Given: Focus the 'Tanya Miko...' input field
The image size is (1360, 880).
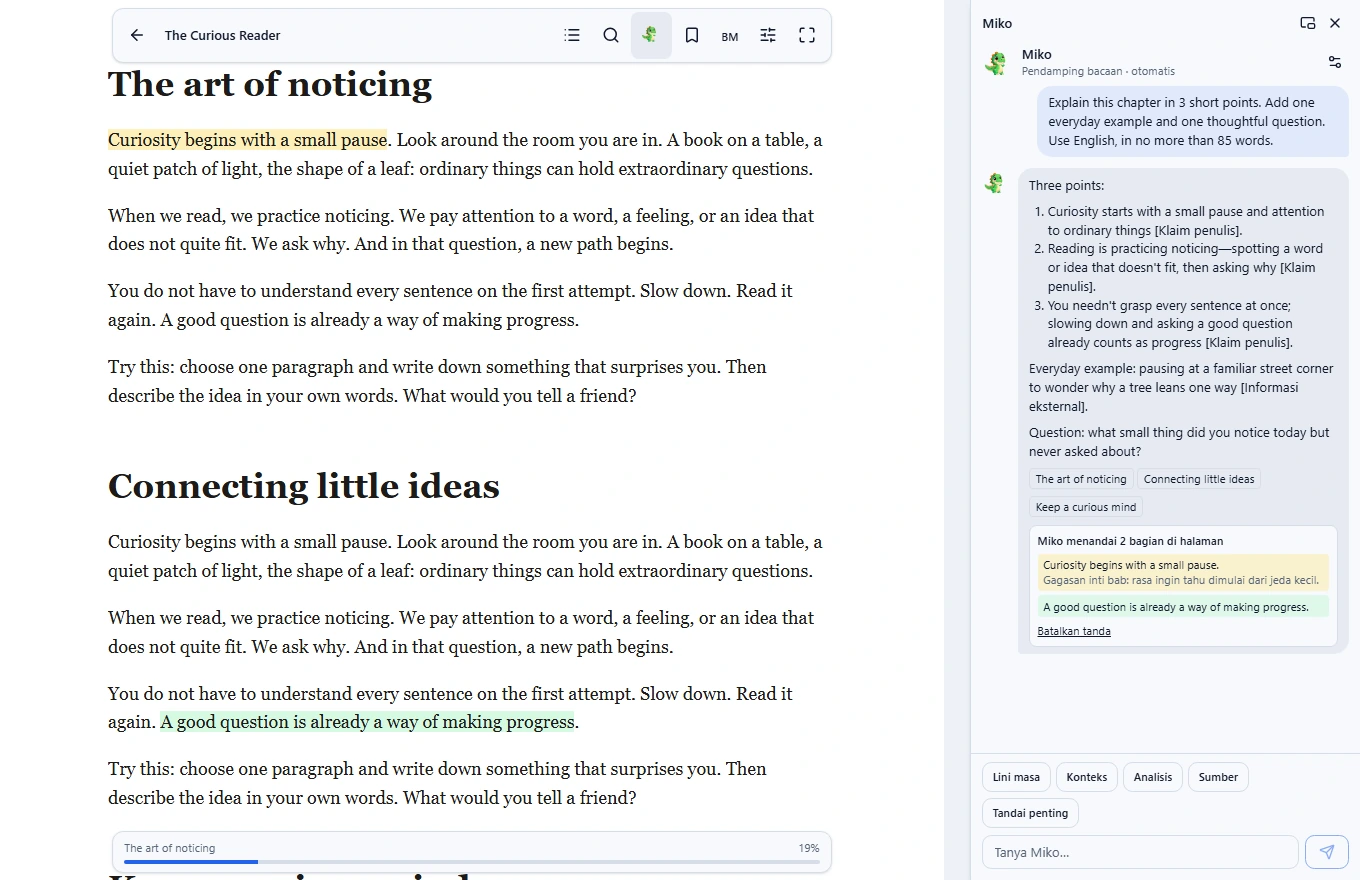Looking at the screenshot, I should coord(1140,852).
